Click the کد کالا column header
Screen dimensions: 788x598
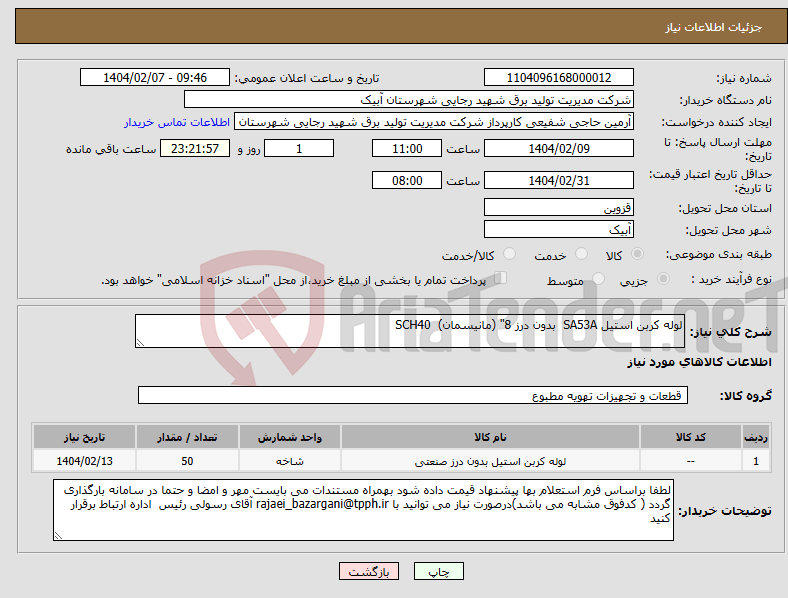click(691, 437)
